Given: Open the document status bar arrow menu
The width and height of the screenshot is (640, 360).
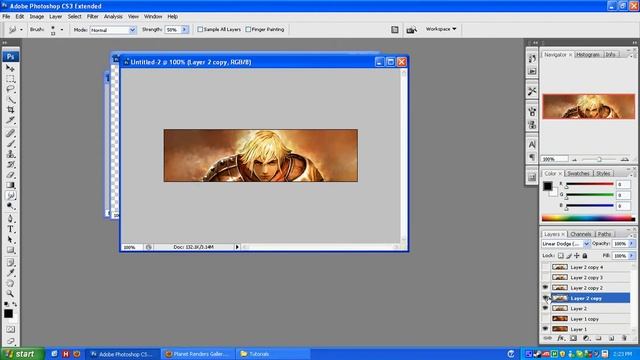Looking at the screenshot, I should [237, 247].
